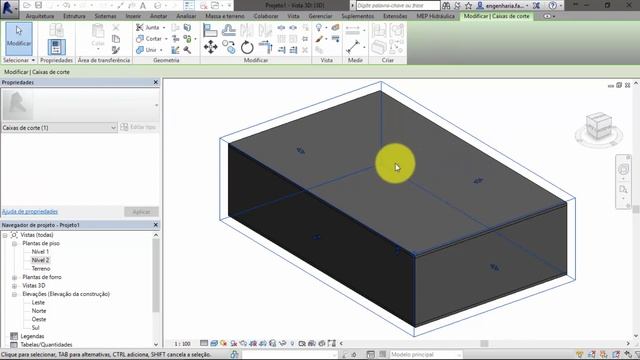Collapse the Plantas de piso node

pos(14,244)
